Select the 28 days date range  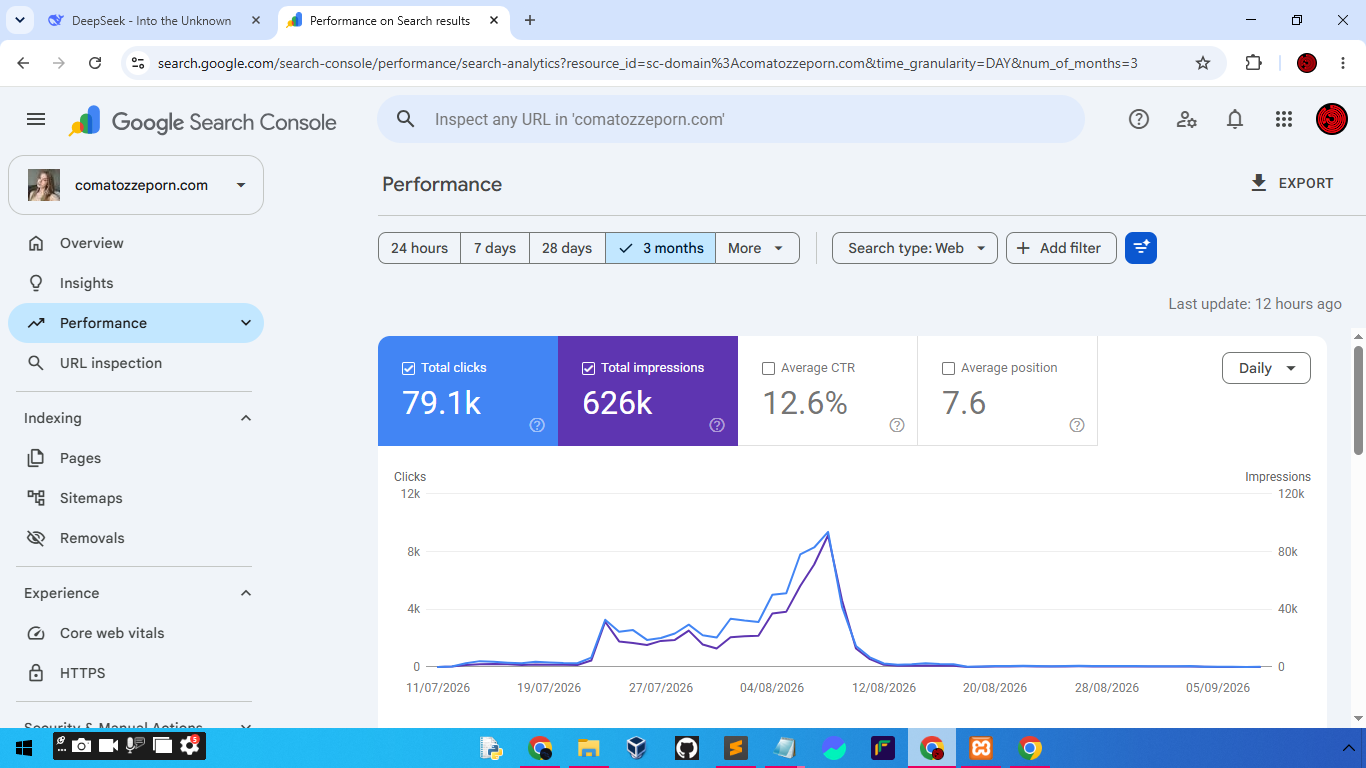tap(567, 248)
